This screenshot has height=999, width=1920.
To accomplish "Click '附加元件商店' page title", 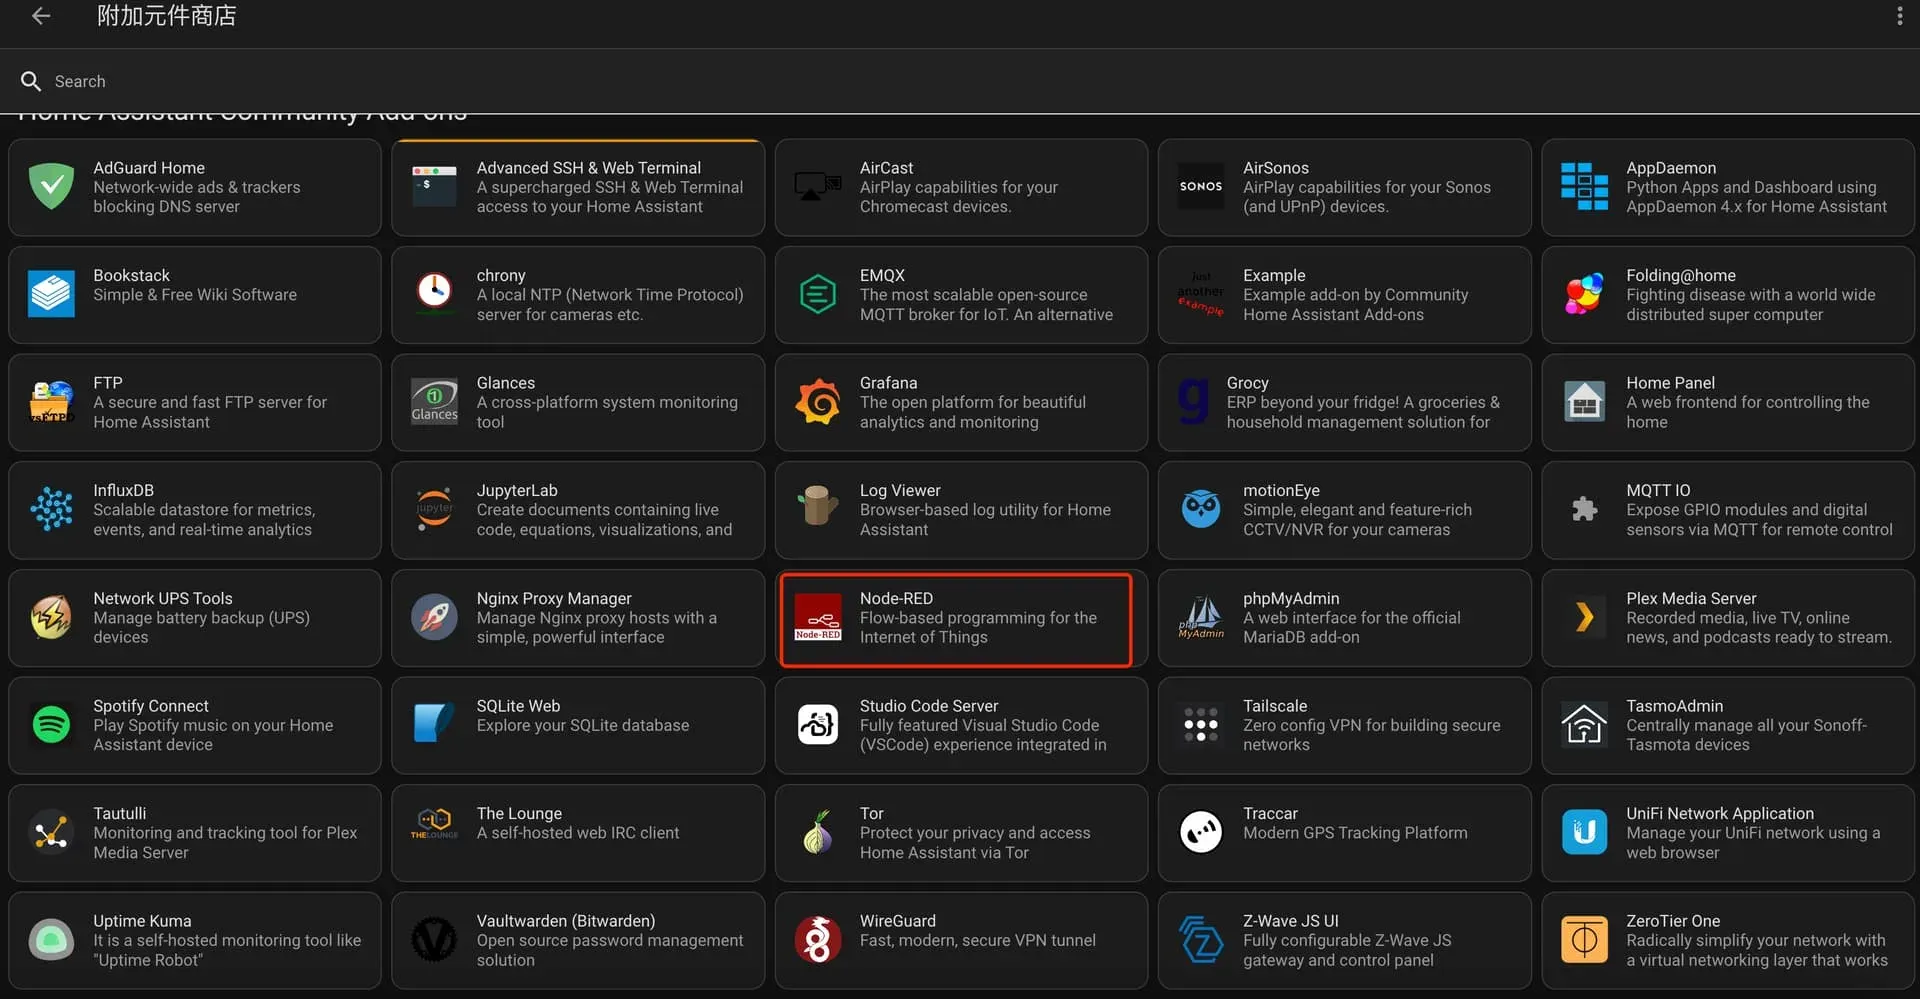I will [166, 16].
